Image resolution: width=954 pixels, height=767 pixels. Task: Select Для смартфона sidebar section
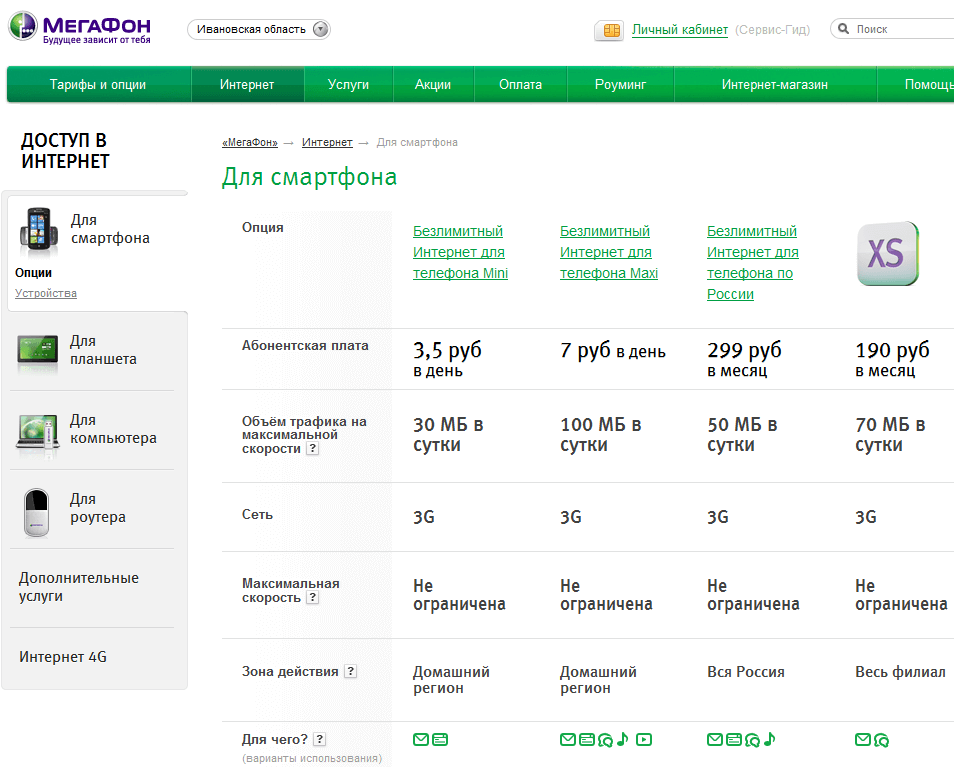click(x=110, y=229)
